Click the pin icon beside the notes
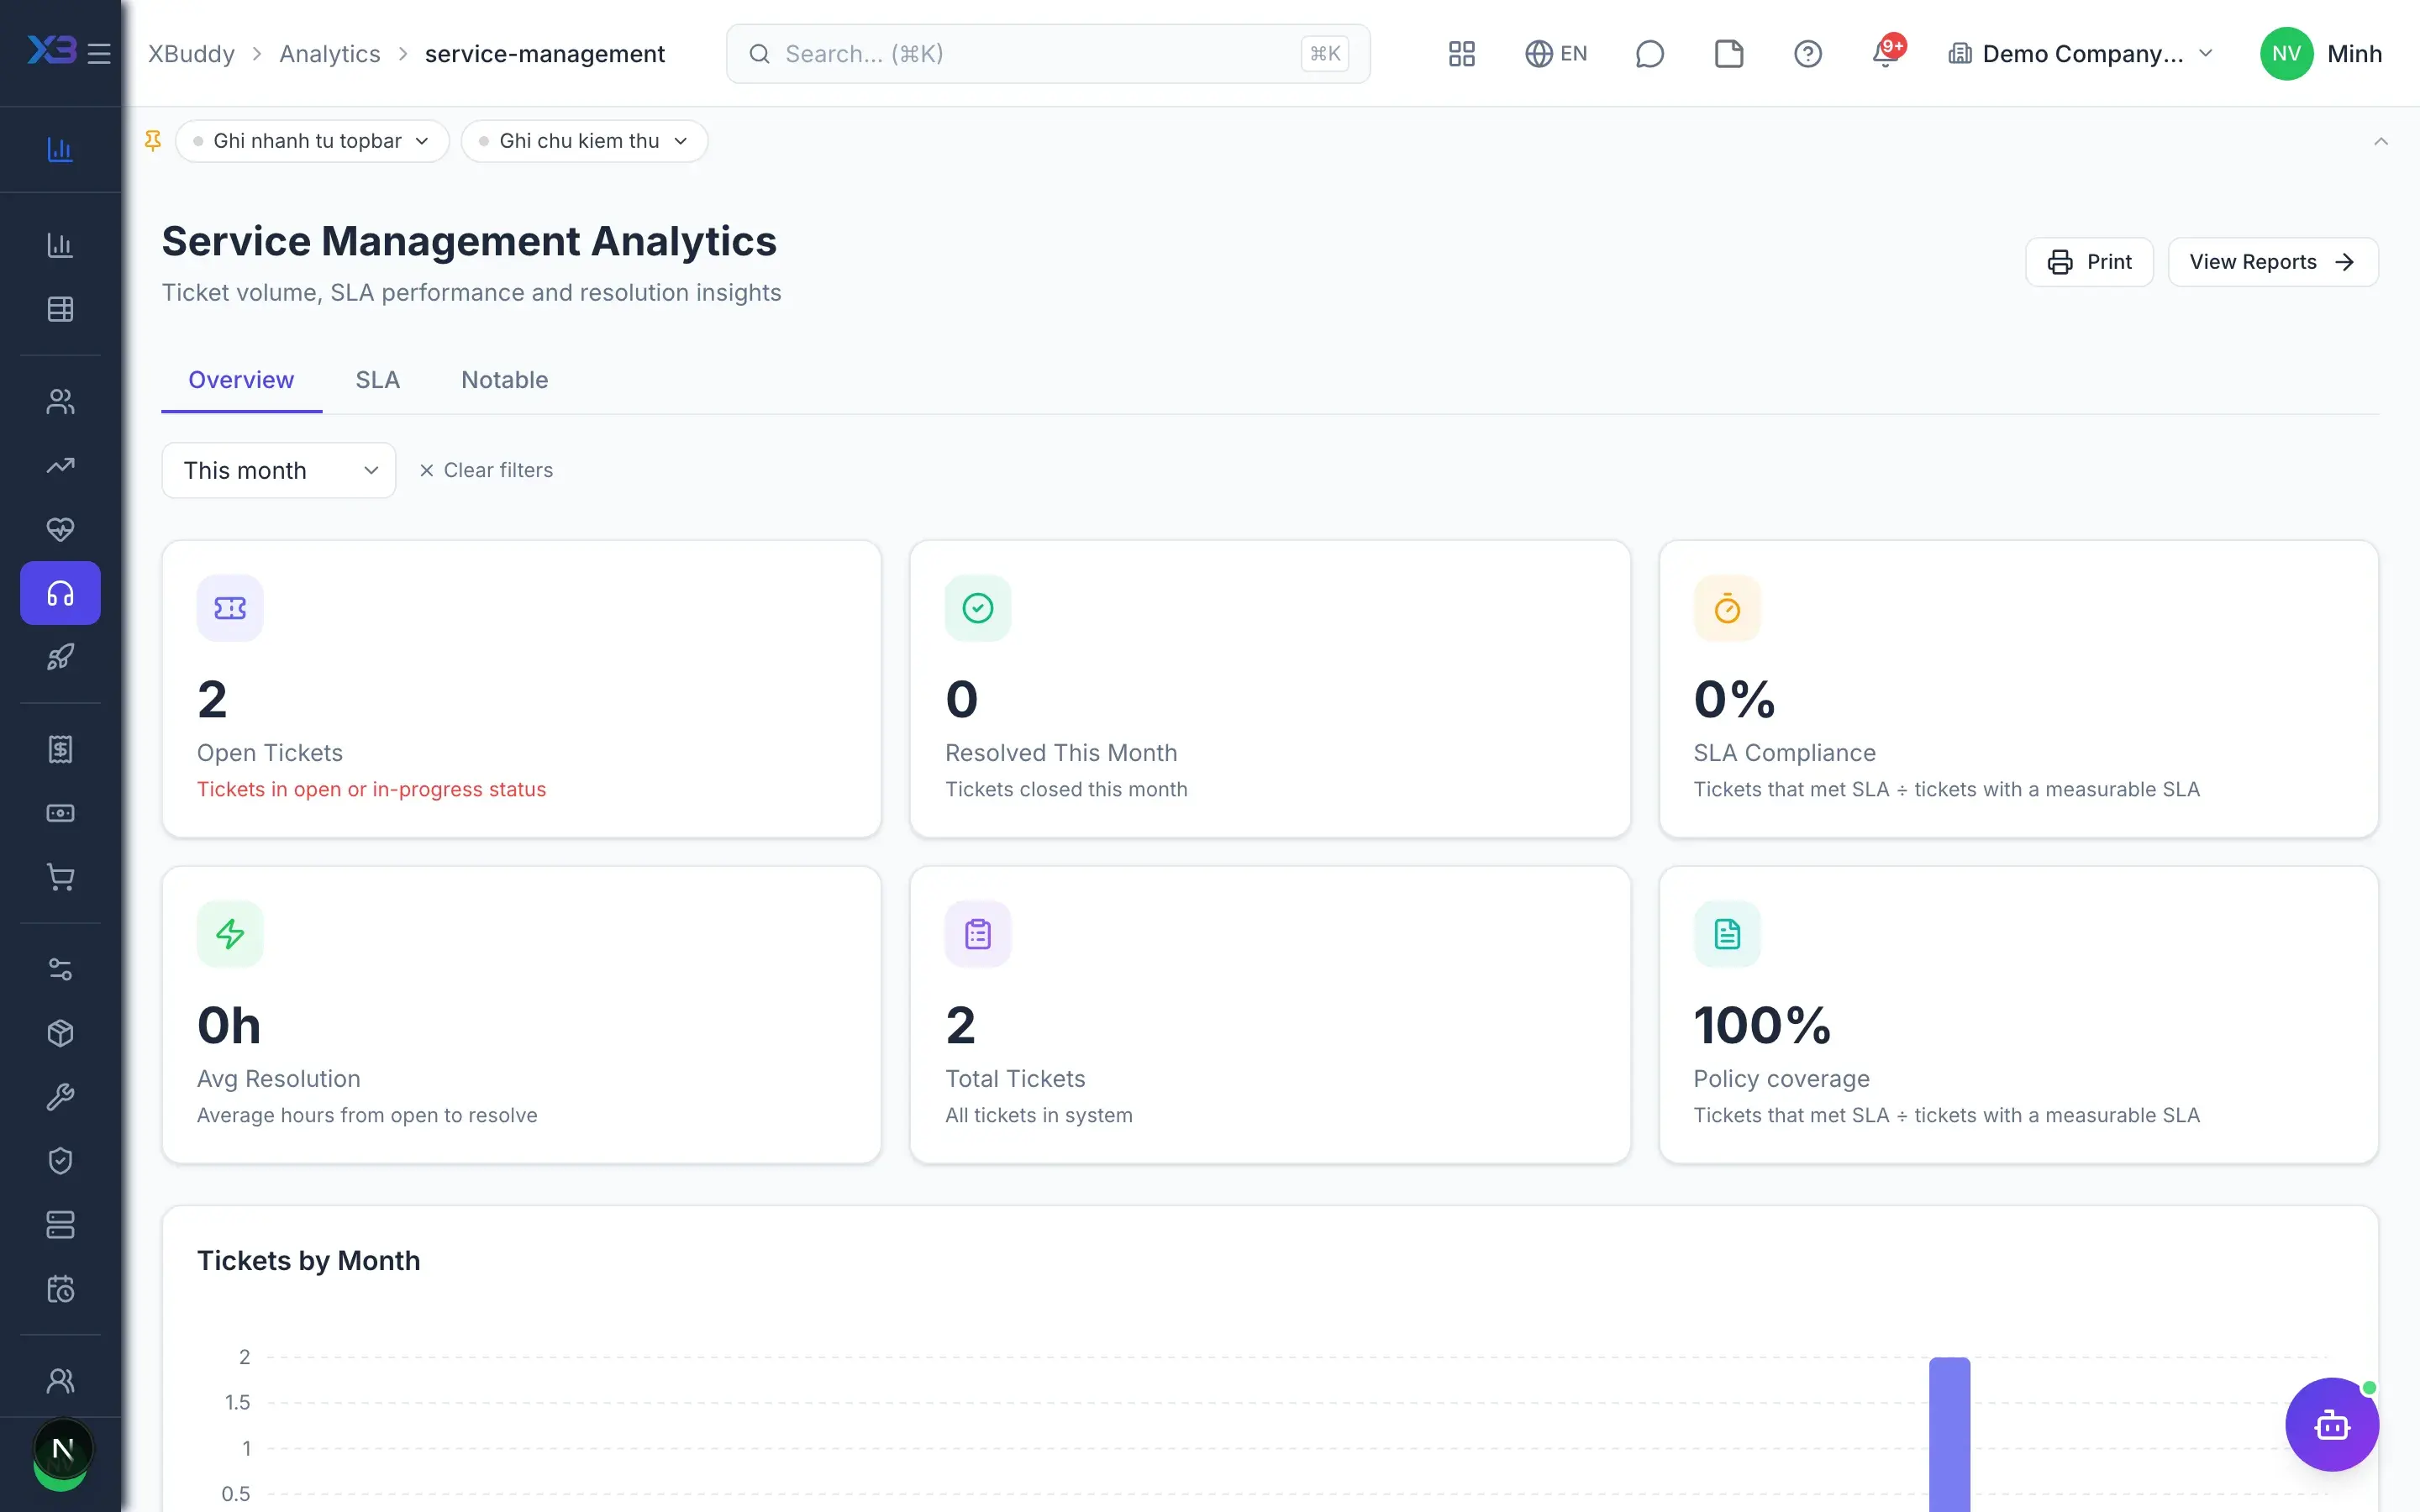The width and height of the screenshot is (2420, 1512). [153, 141]
